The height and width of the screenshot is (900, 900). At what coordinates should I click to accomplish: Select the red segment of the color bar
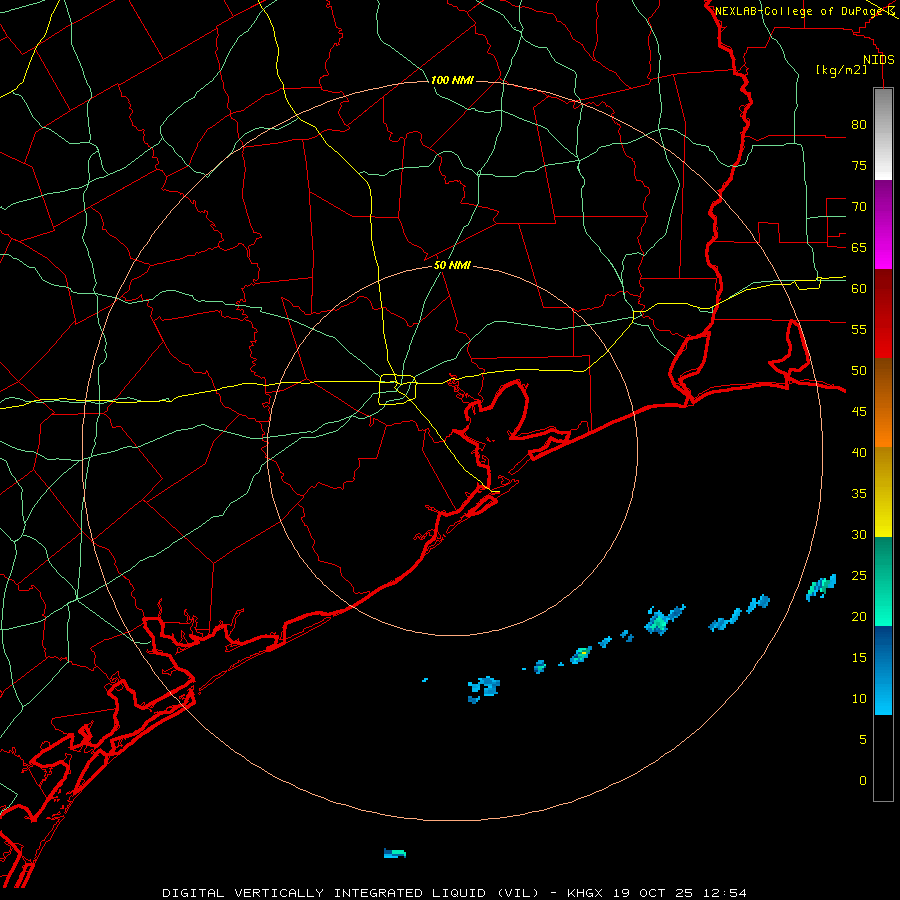[883, 314]
